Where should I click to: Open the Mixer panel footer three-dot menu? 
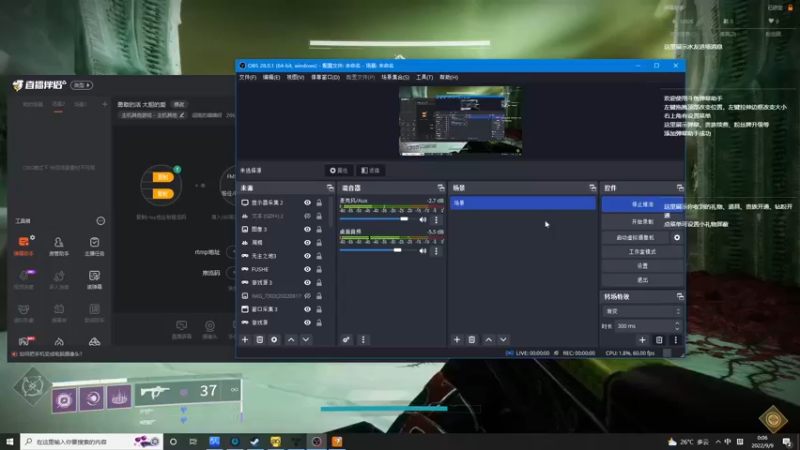click(x=363, y=339)
